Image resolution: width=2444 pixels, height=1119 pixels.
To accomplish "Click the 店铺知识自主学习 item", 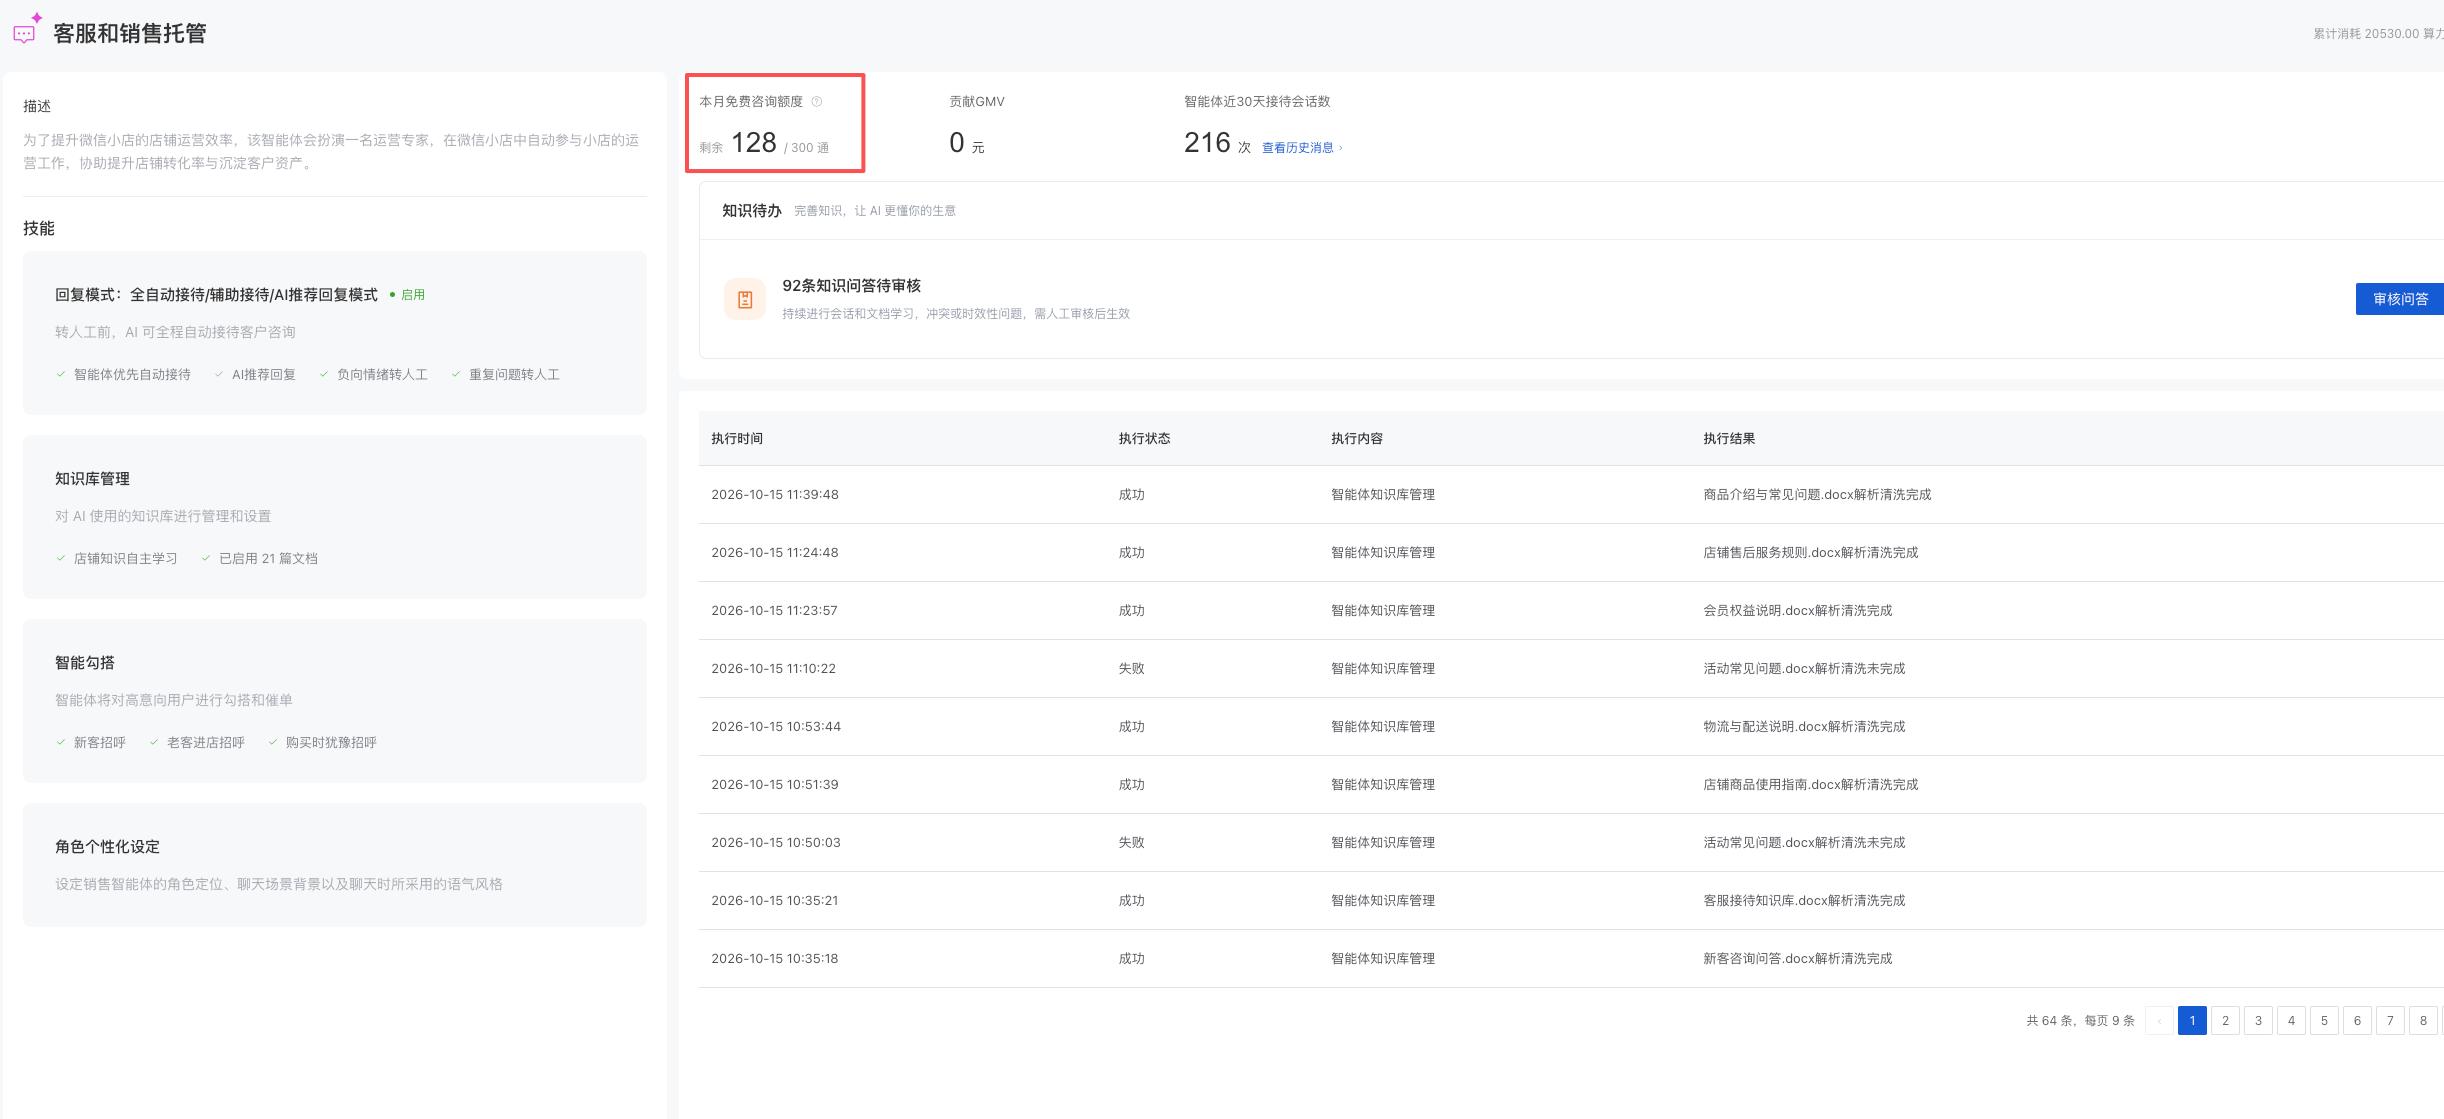I will click(x=116, y=558).
